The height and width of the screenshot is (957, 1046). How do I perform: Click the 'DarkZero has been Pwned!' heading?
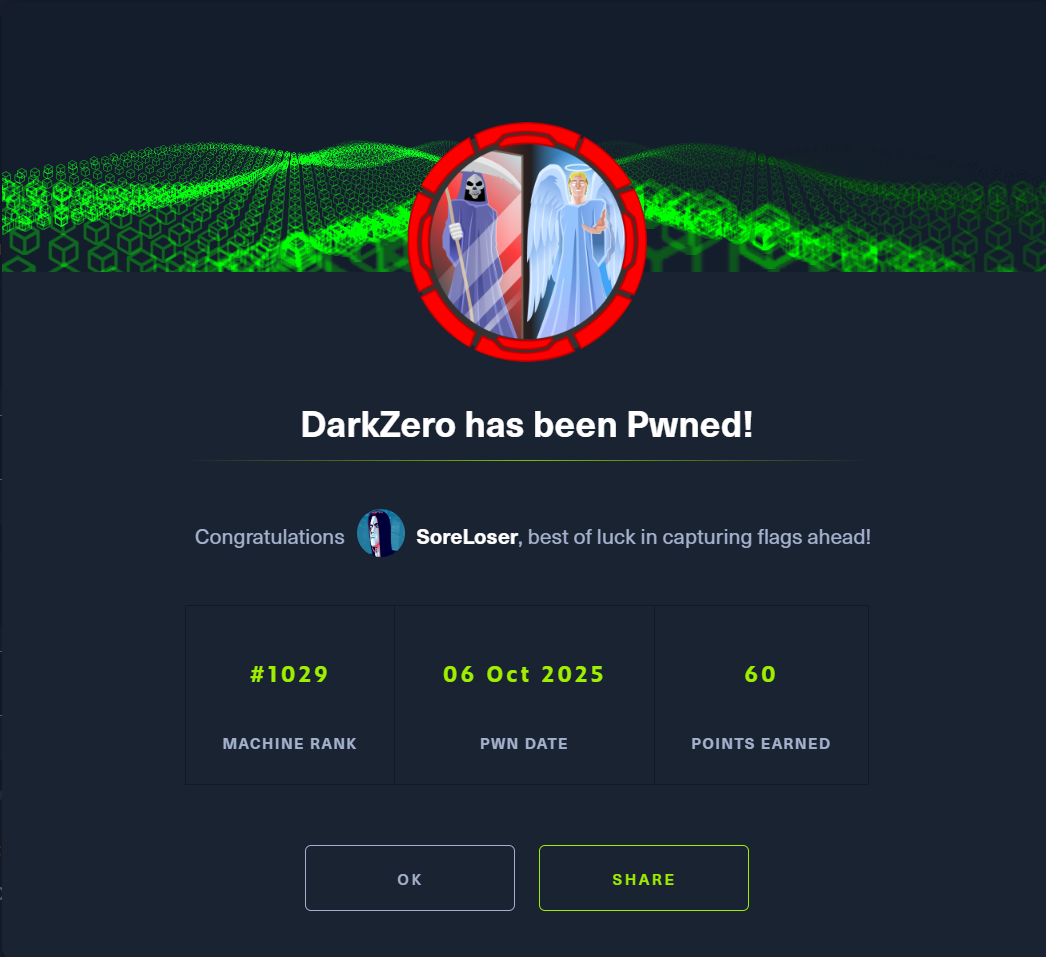point(526,424)
